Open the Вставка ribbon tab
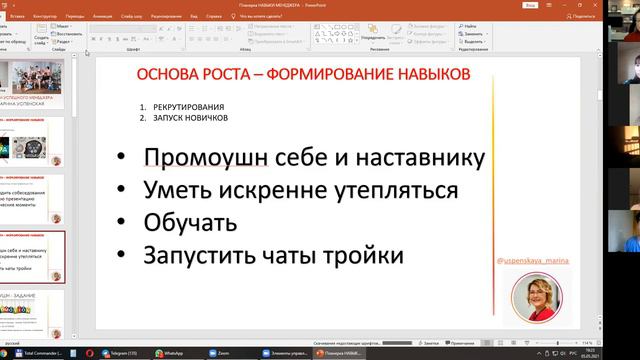 [17, 16]
